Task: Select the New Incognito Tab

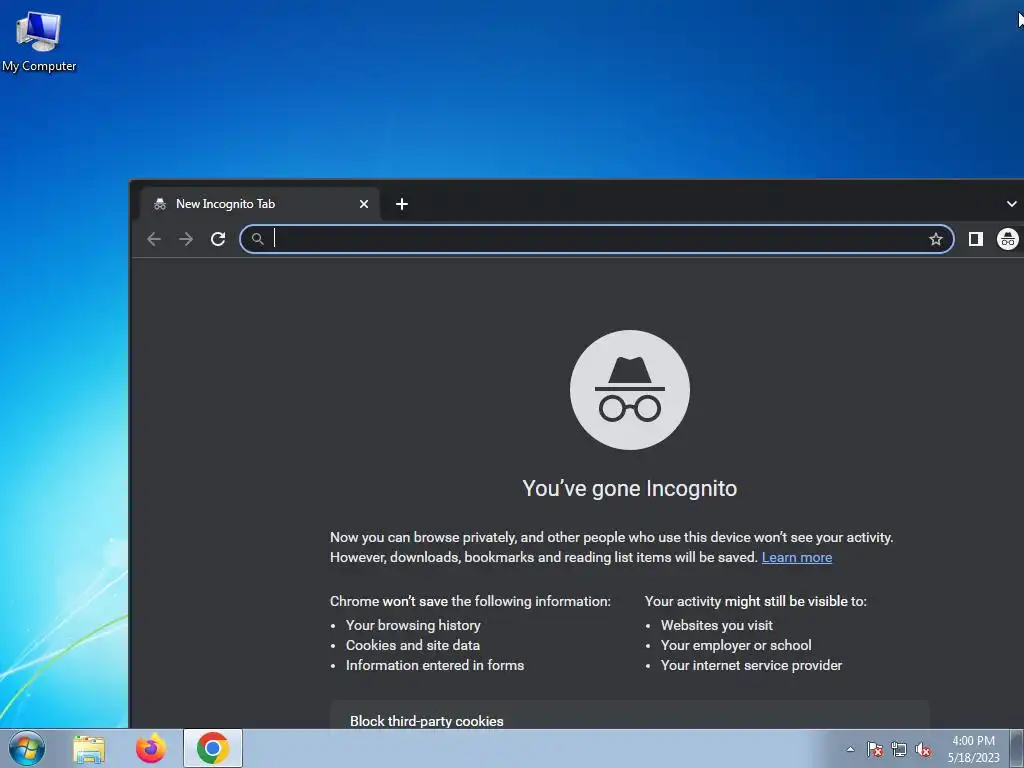Action: click(259, 204)
